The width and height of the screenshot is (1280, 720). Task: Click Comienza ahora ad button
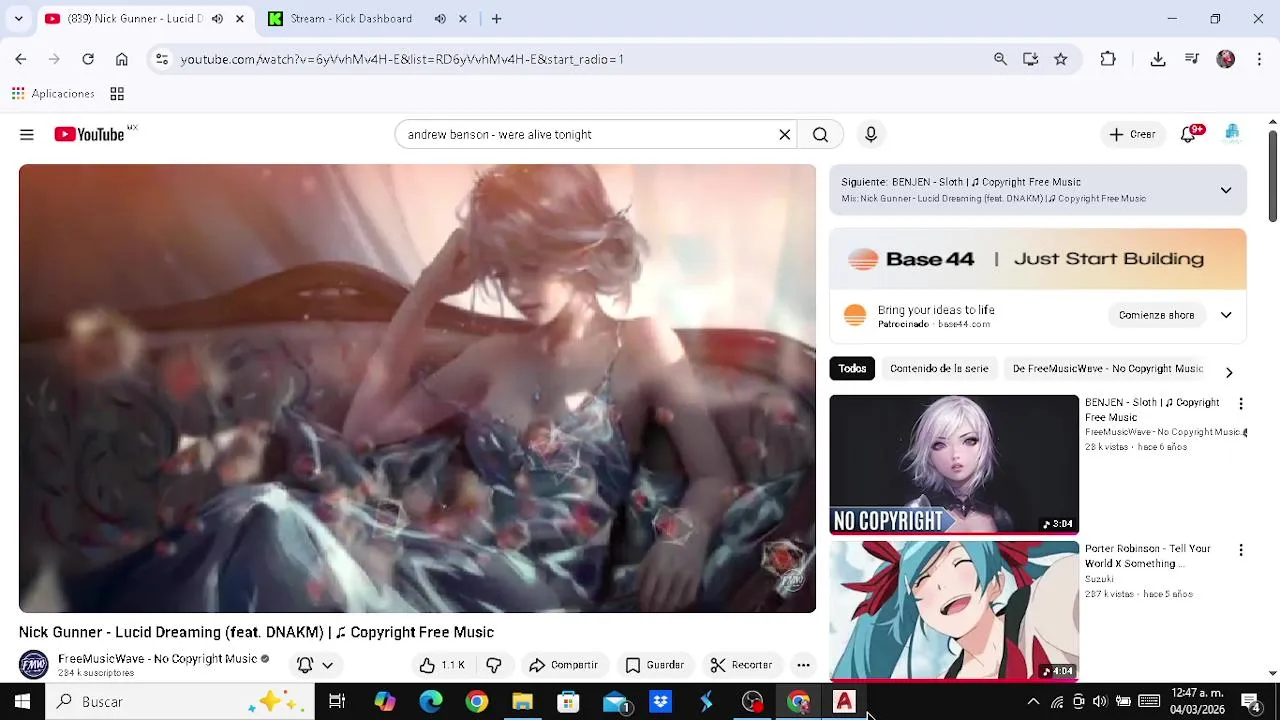(1156, 315)
